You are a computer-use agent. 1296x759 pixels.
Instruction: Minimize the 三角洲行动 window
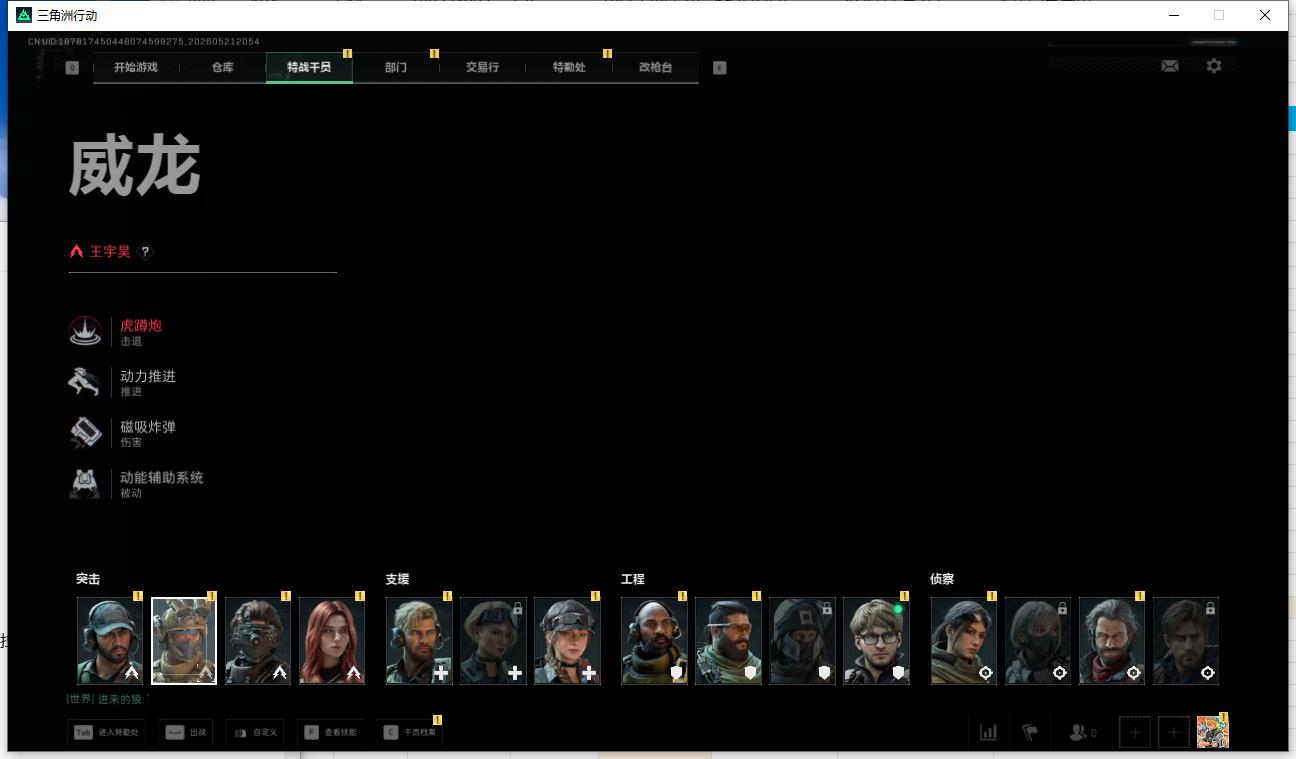pyautogui.click(x=1173, y=15)
